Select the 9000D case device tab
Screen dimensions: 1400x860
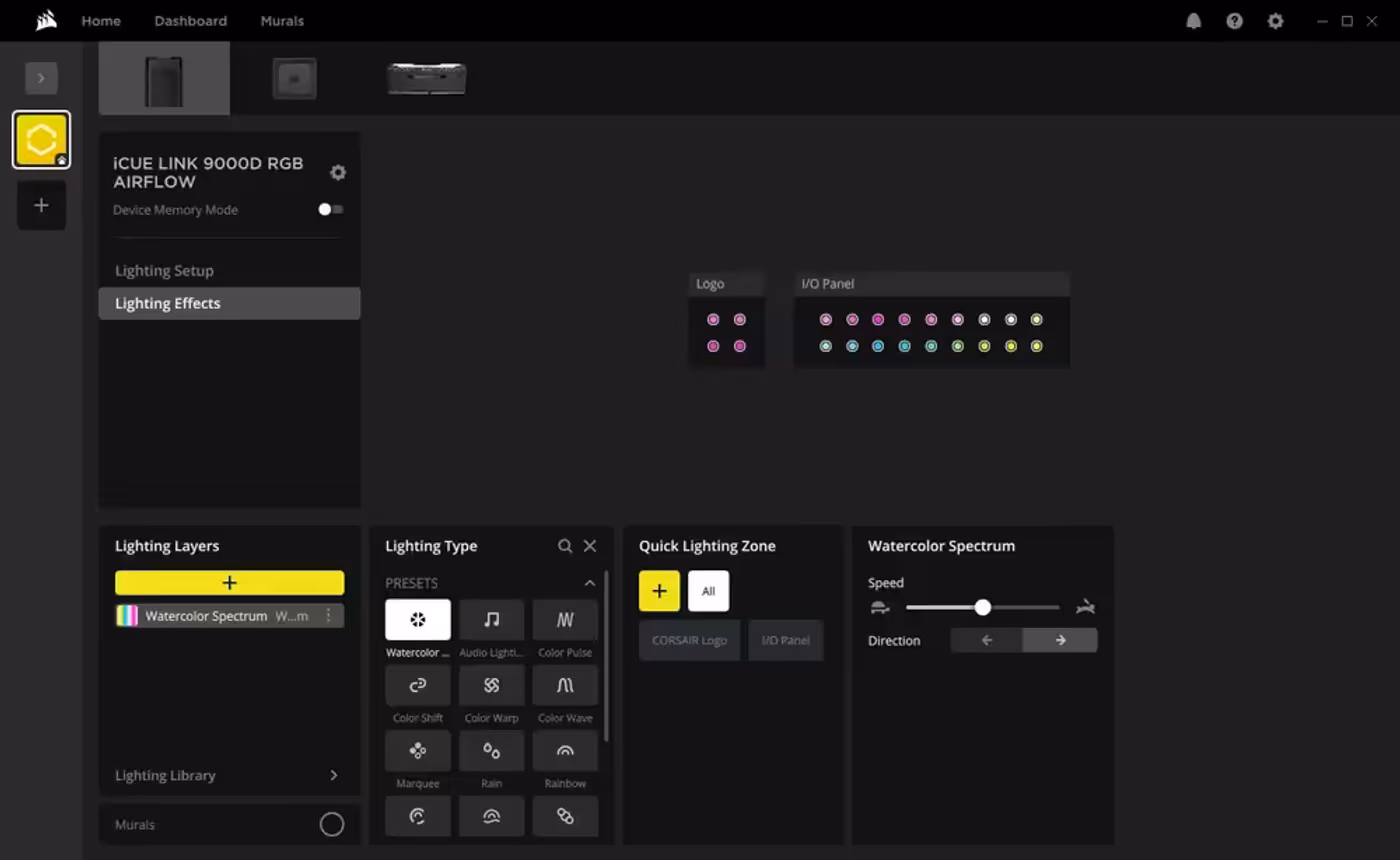click(164, 78)
